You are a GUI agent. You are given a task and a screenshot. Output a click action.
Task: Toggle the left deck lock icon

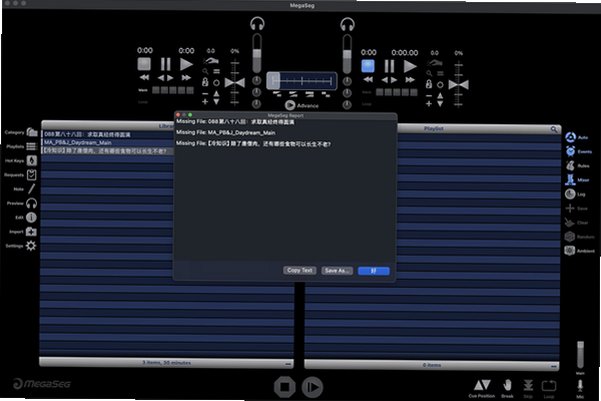205,82
